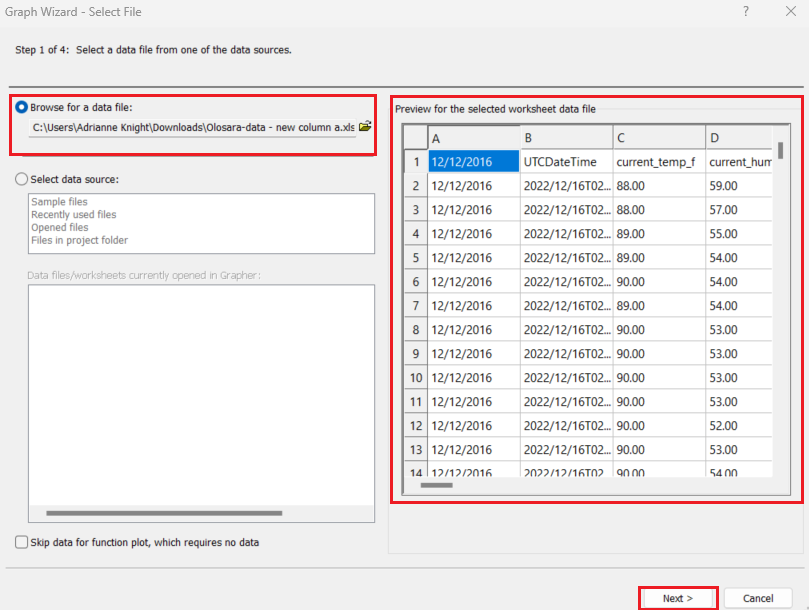Choose the 'Select data source' radio option
Viewport: 809px width, 610px height.
click(x=21, y=179)
